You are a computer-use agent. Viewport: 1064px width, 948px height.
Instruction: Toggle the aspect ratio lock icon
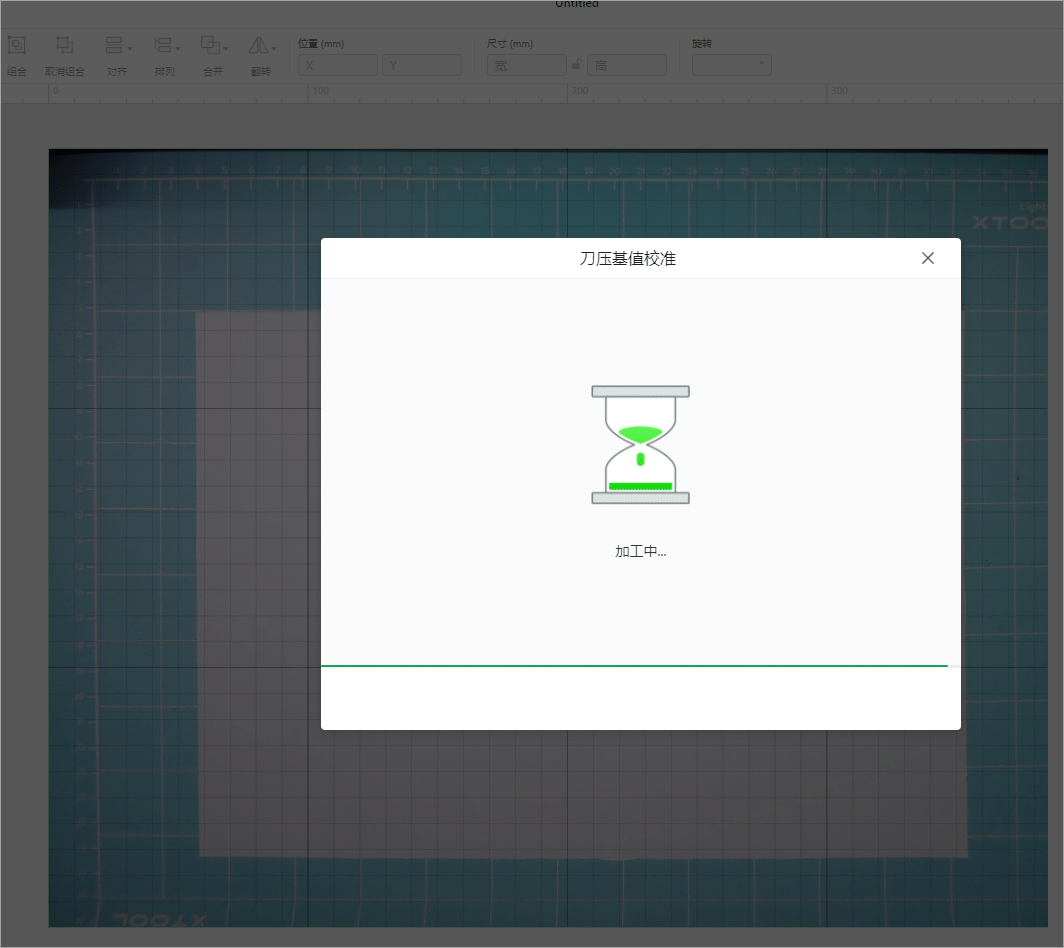click(x=576, y=64)
